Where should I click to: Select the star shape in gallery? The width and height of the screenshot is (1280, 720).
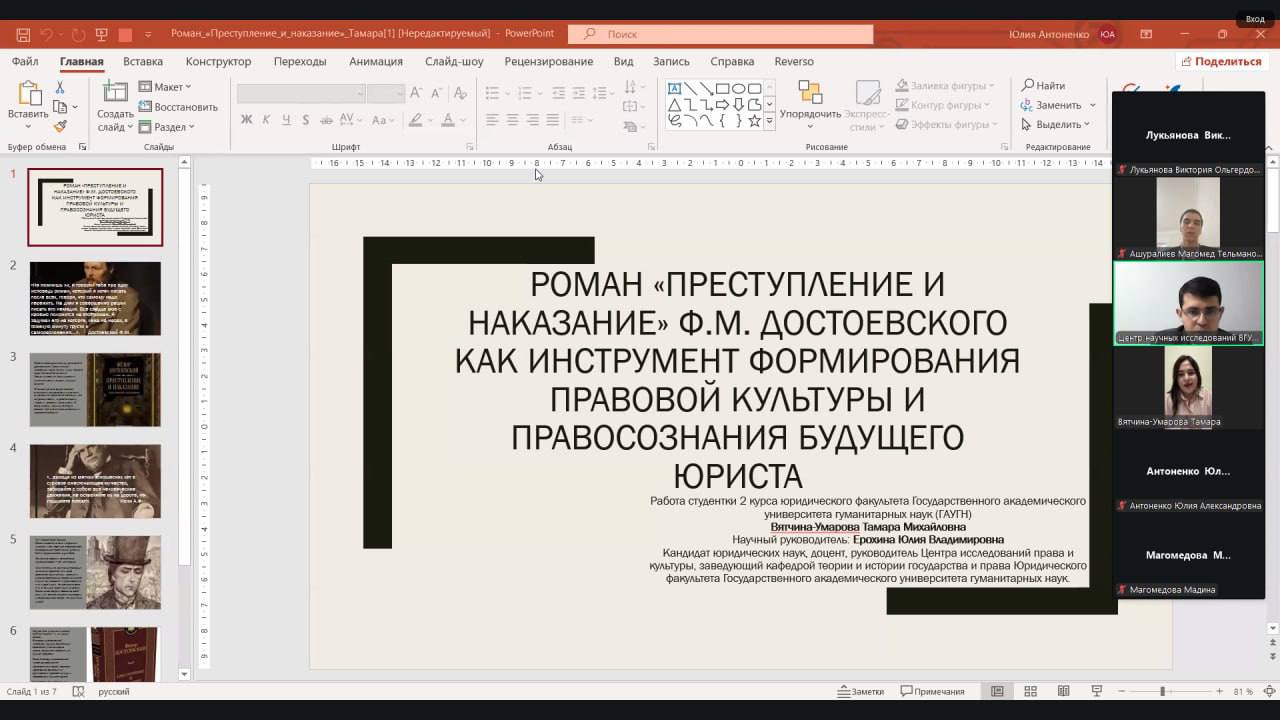tap(755, 120)
